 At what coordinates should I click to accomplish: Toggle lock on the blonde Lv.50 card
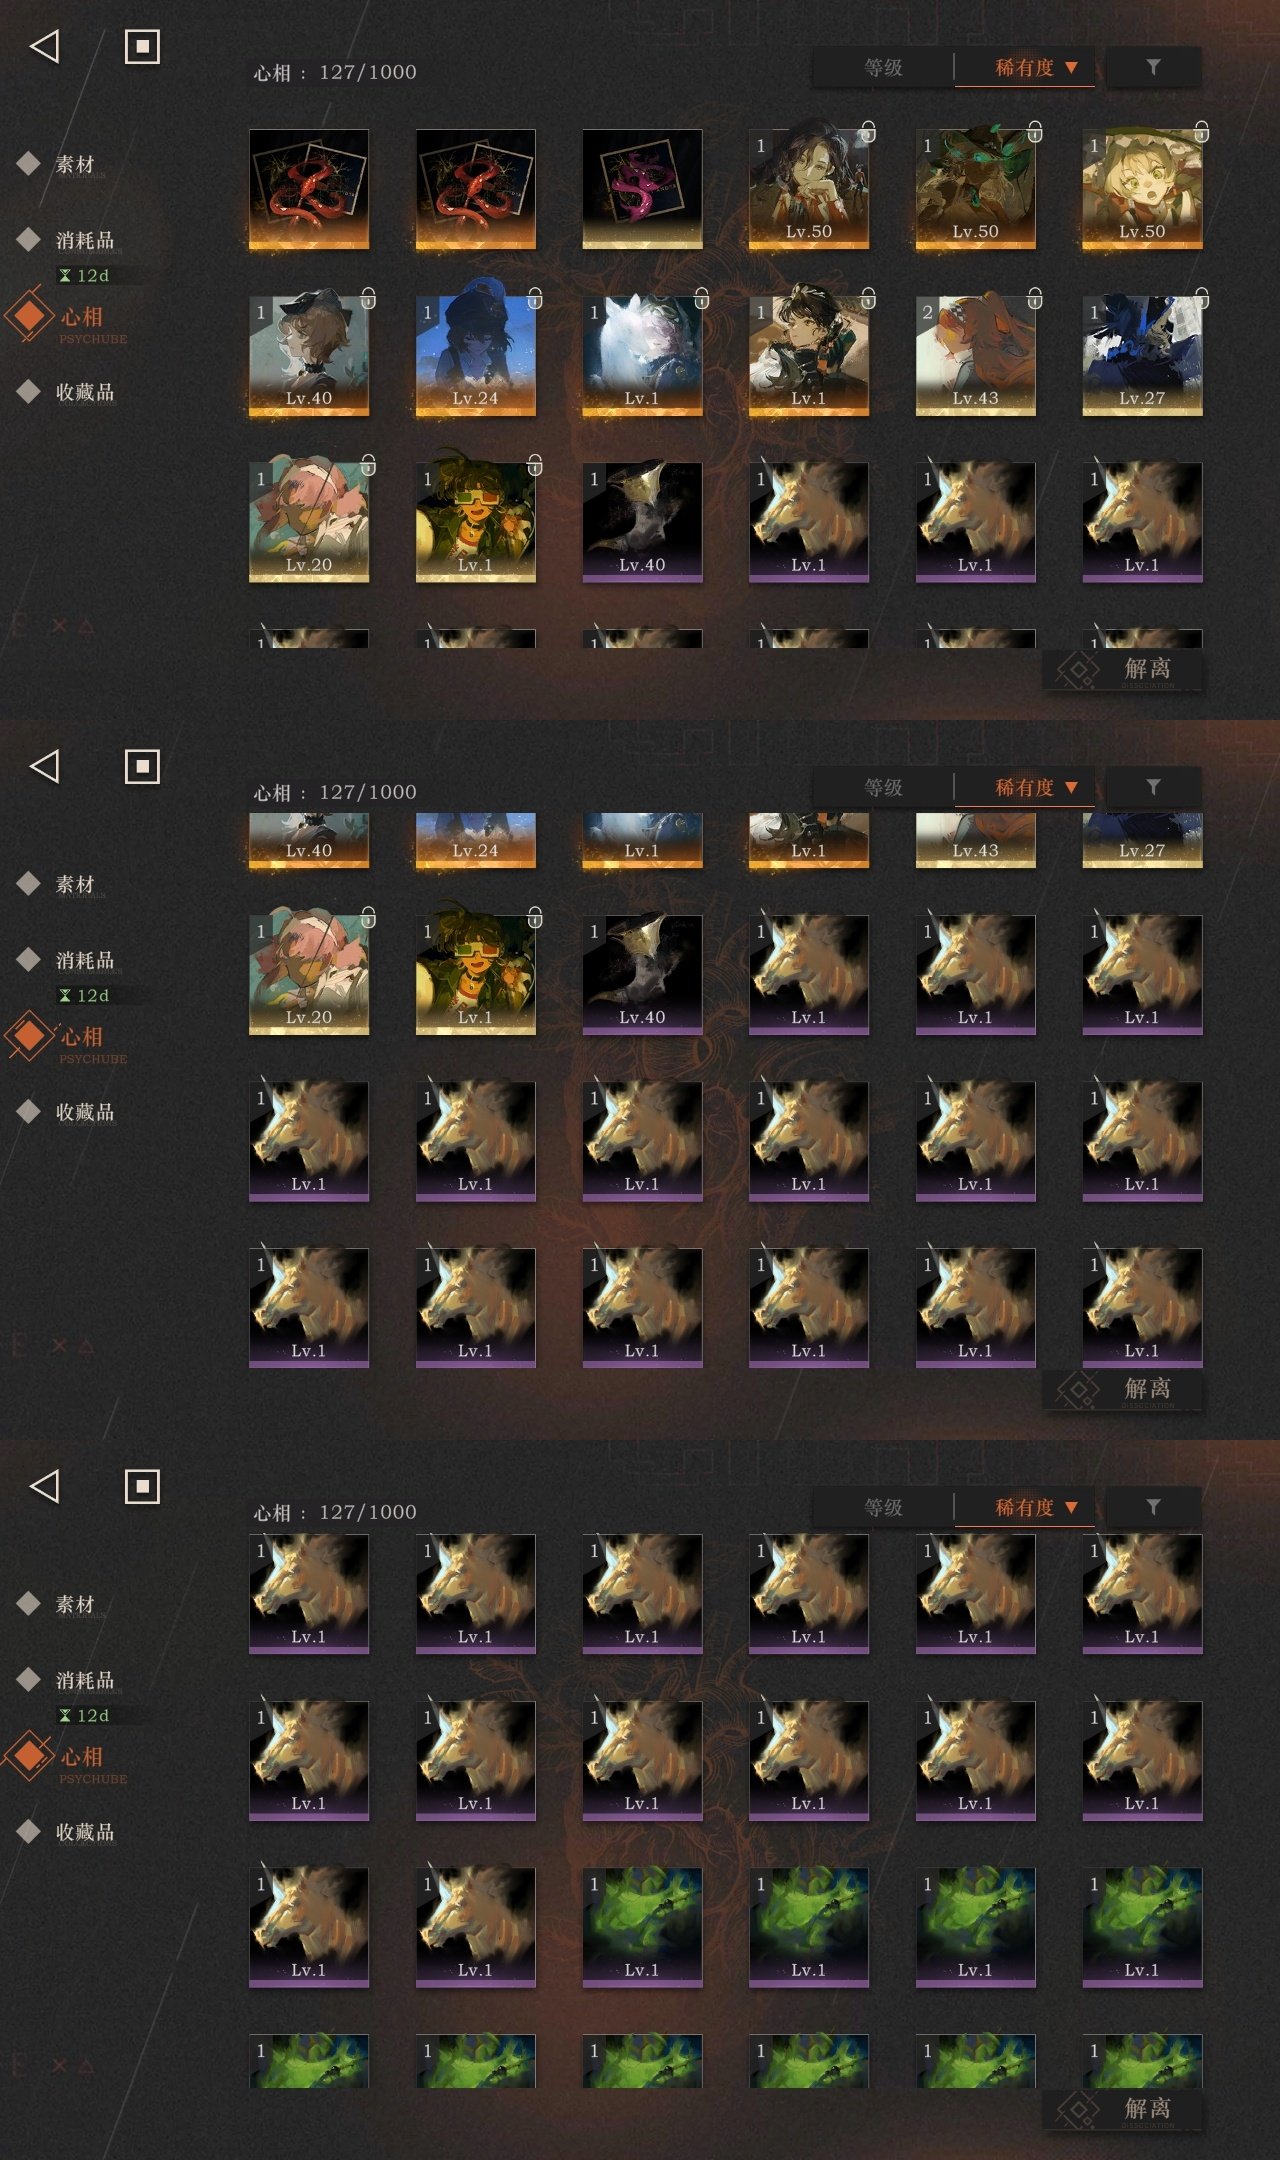(x=1201, y=132)
